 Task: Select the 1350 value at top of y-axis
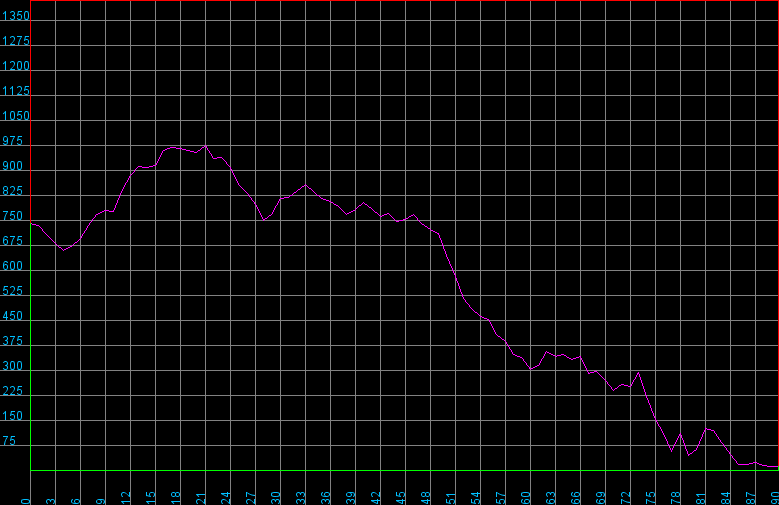(16, 16)
